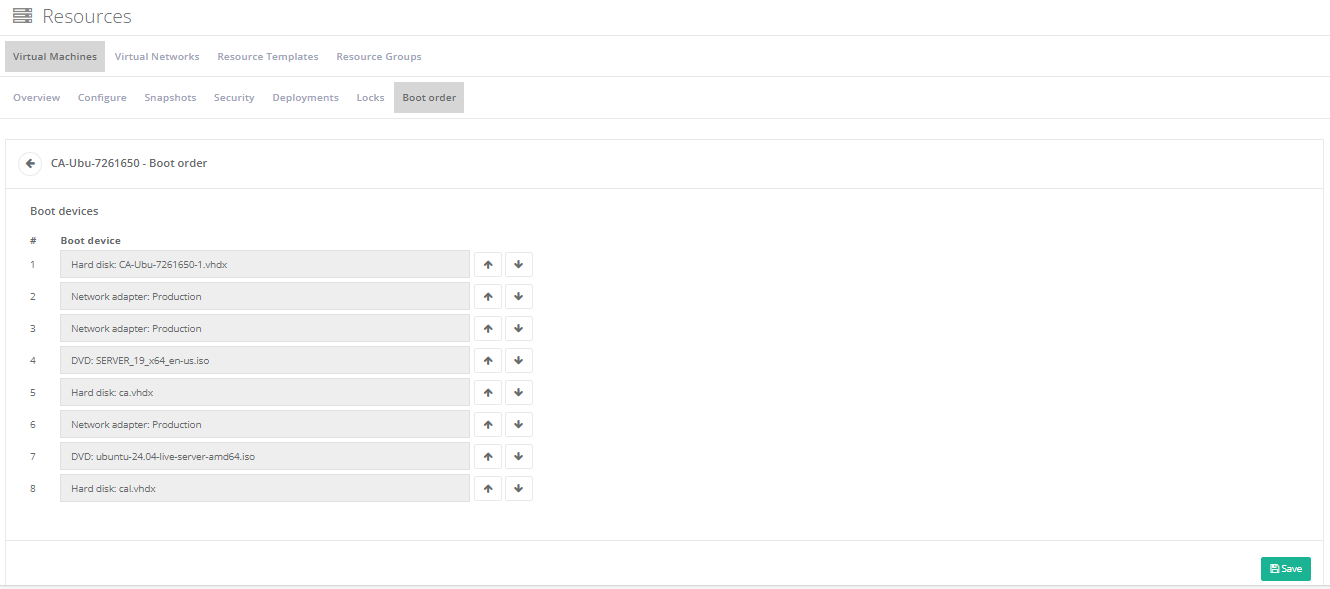This screenshot has width=1330, height=589.
Task: Move ca.vhdx hard disk down
Action: coord(519,393)
